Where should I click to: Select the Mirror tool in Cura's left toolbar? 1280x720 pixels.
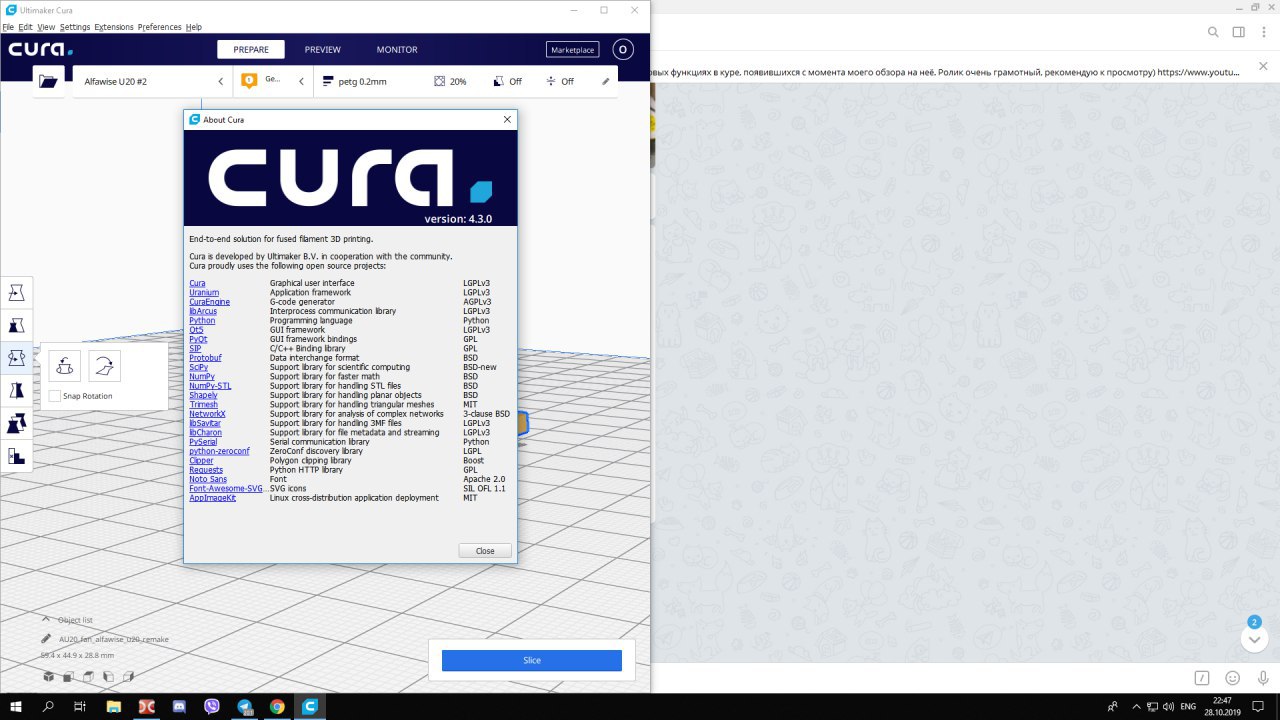pos(16,391)
